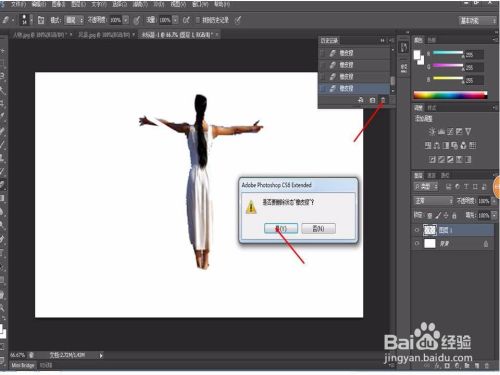Add a Black & White adjustment
500x375 pixels.
[x=446, y=145]
